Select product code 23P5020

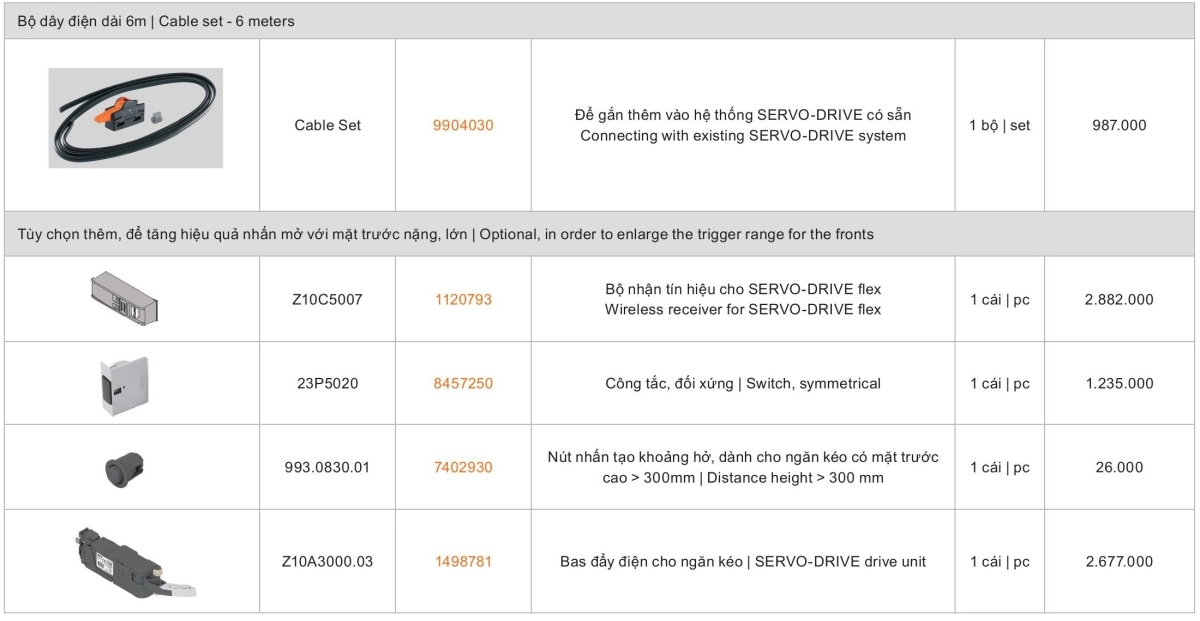tap(327, 383)
